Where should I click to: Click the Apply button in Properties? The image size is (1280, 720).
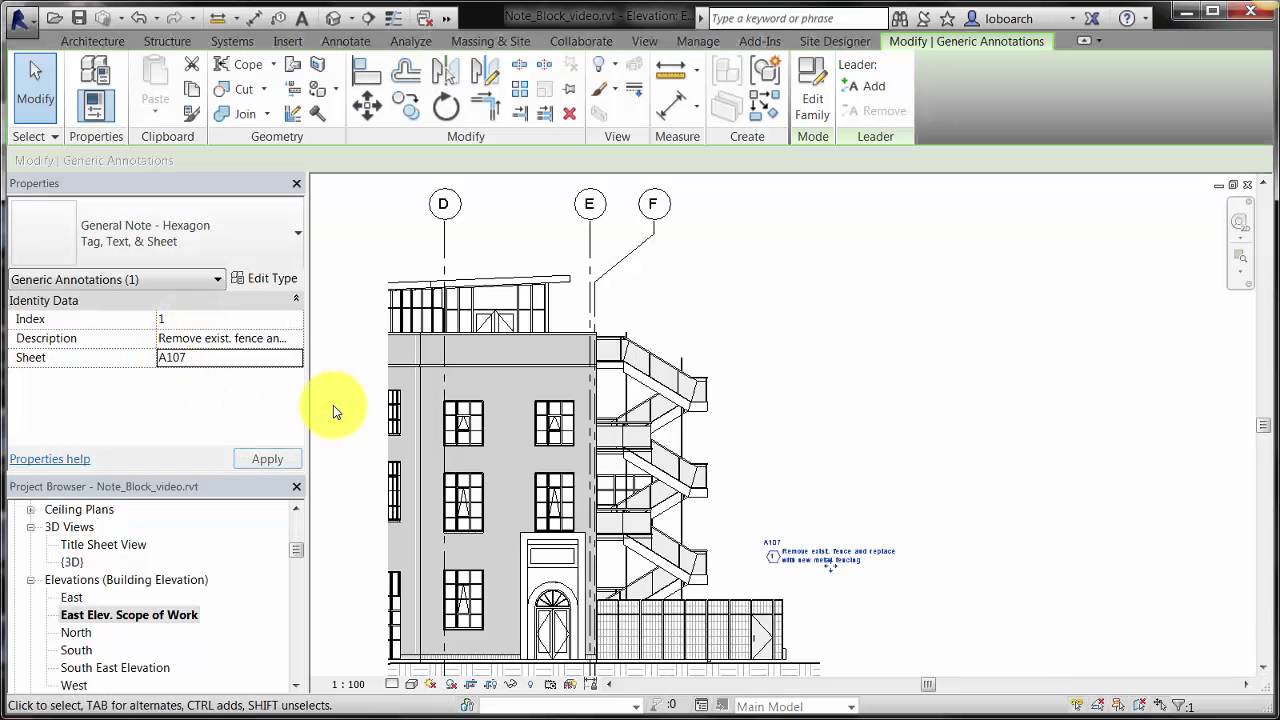(x=267, y=459)
